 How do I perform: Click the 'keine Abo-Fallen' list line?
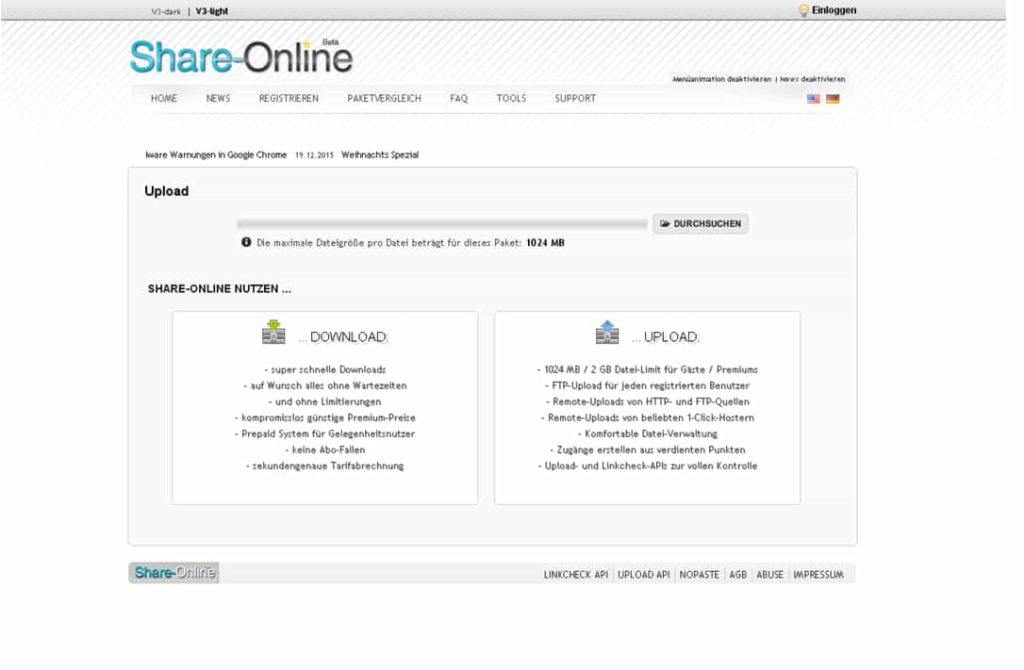325,450
